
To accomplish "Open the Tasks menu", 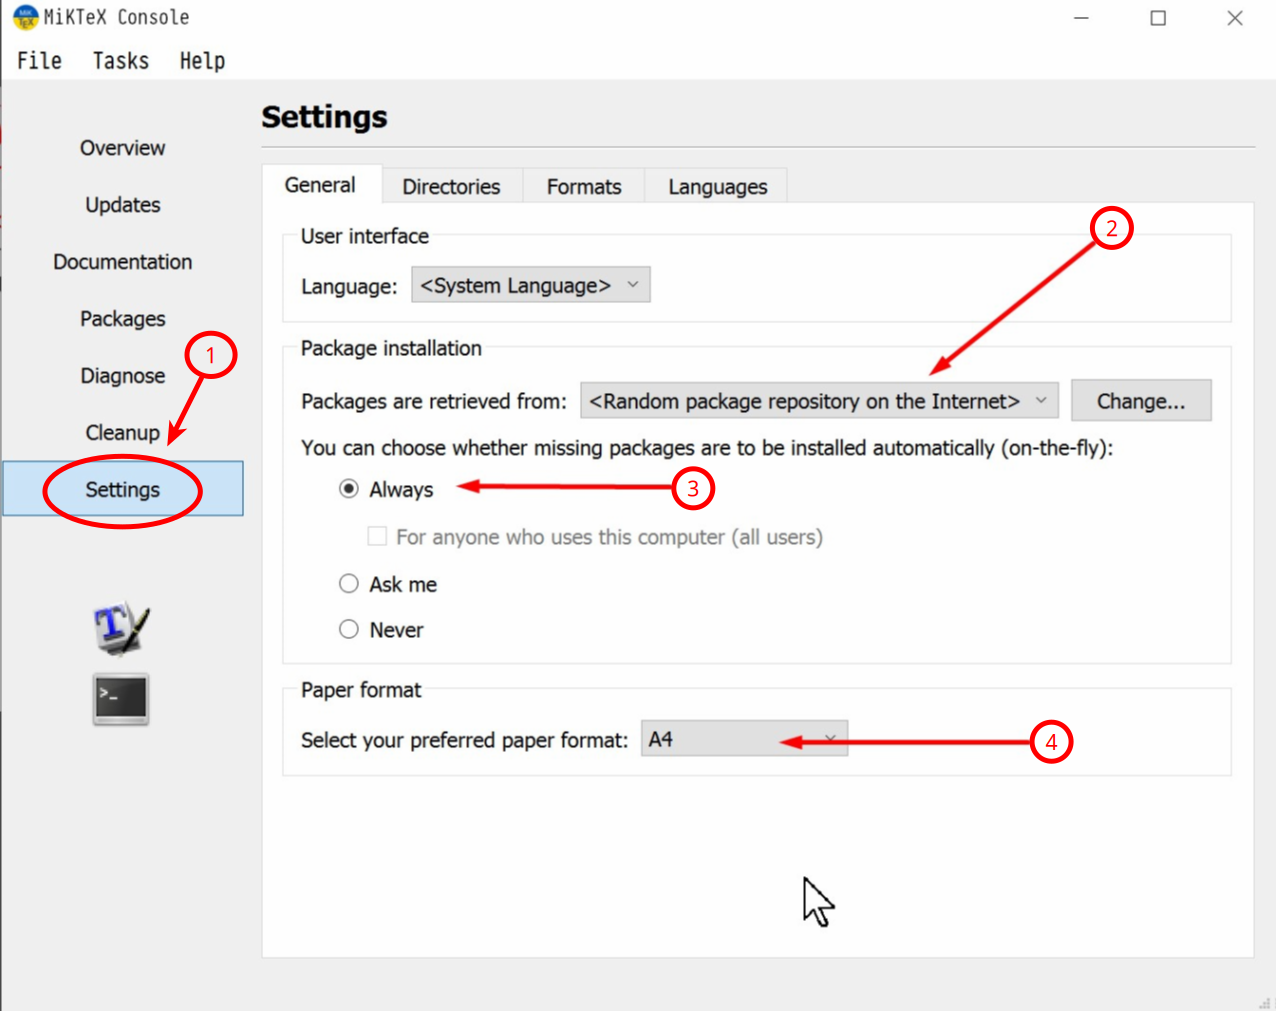I will coord(121,61).
